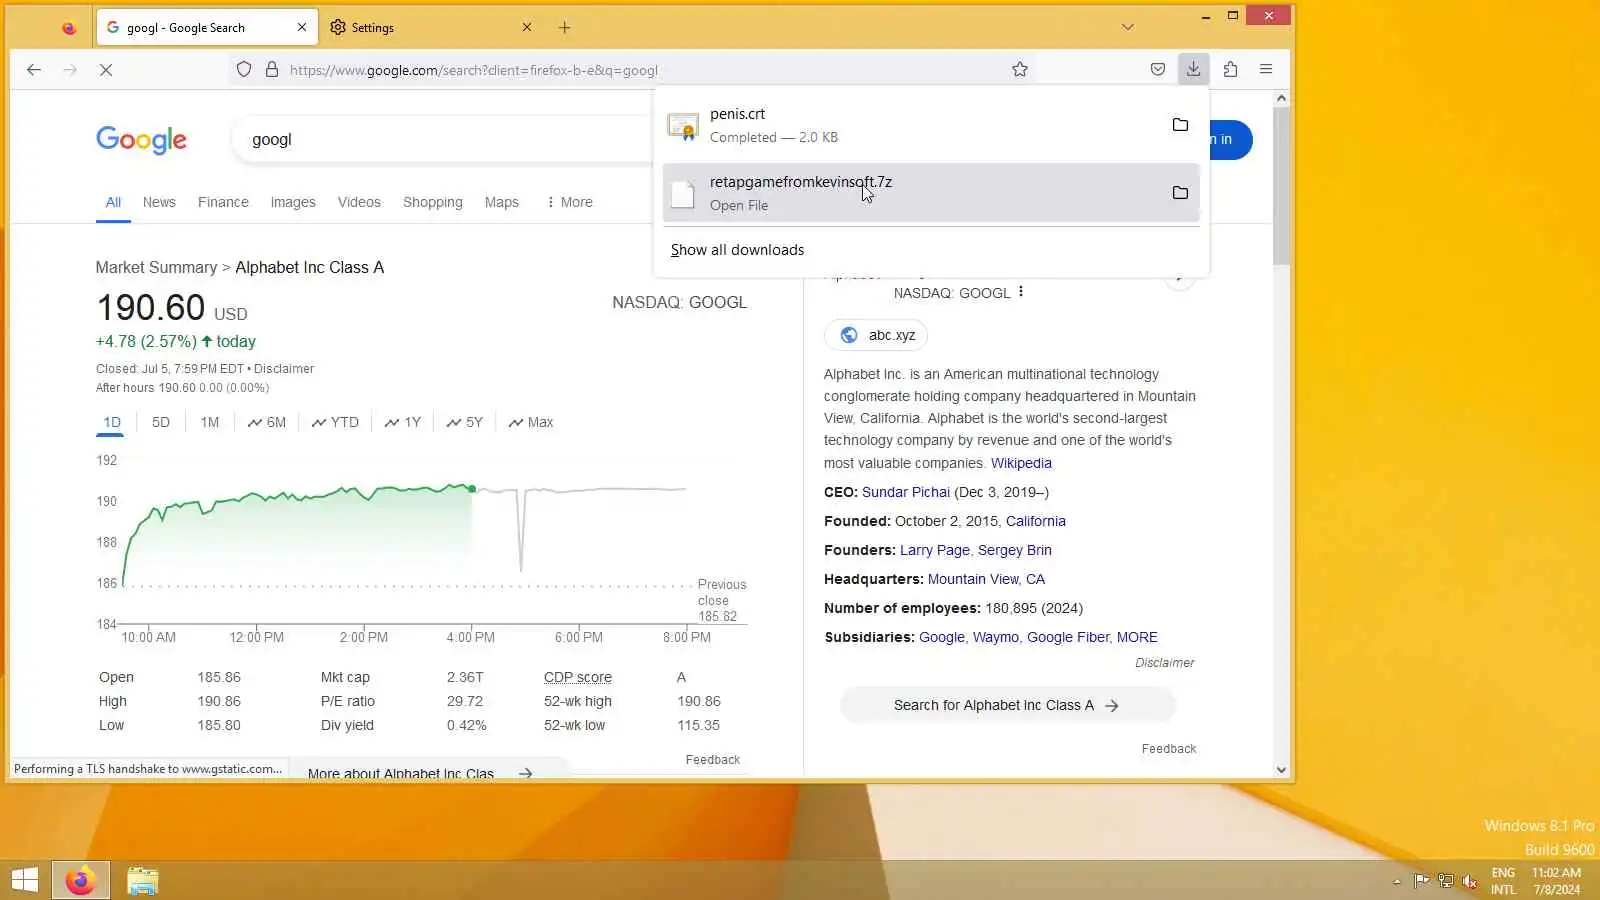Open the Market Summary link
1600x900 pixels.
click(156, 268)
